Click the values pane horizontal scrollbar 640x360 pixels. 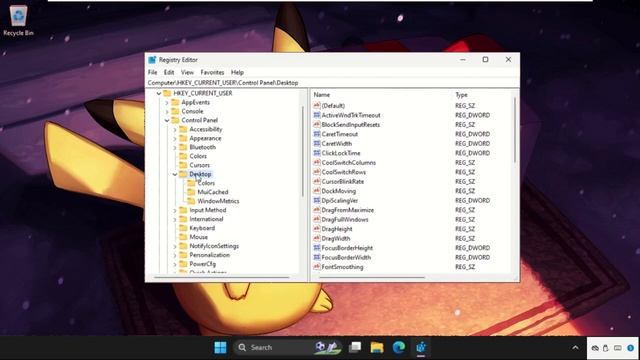click(372, 278)
